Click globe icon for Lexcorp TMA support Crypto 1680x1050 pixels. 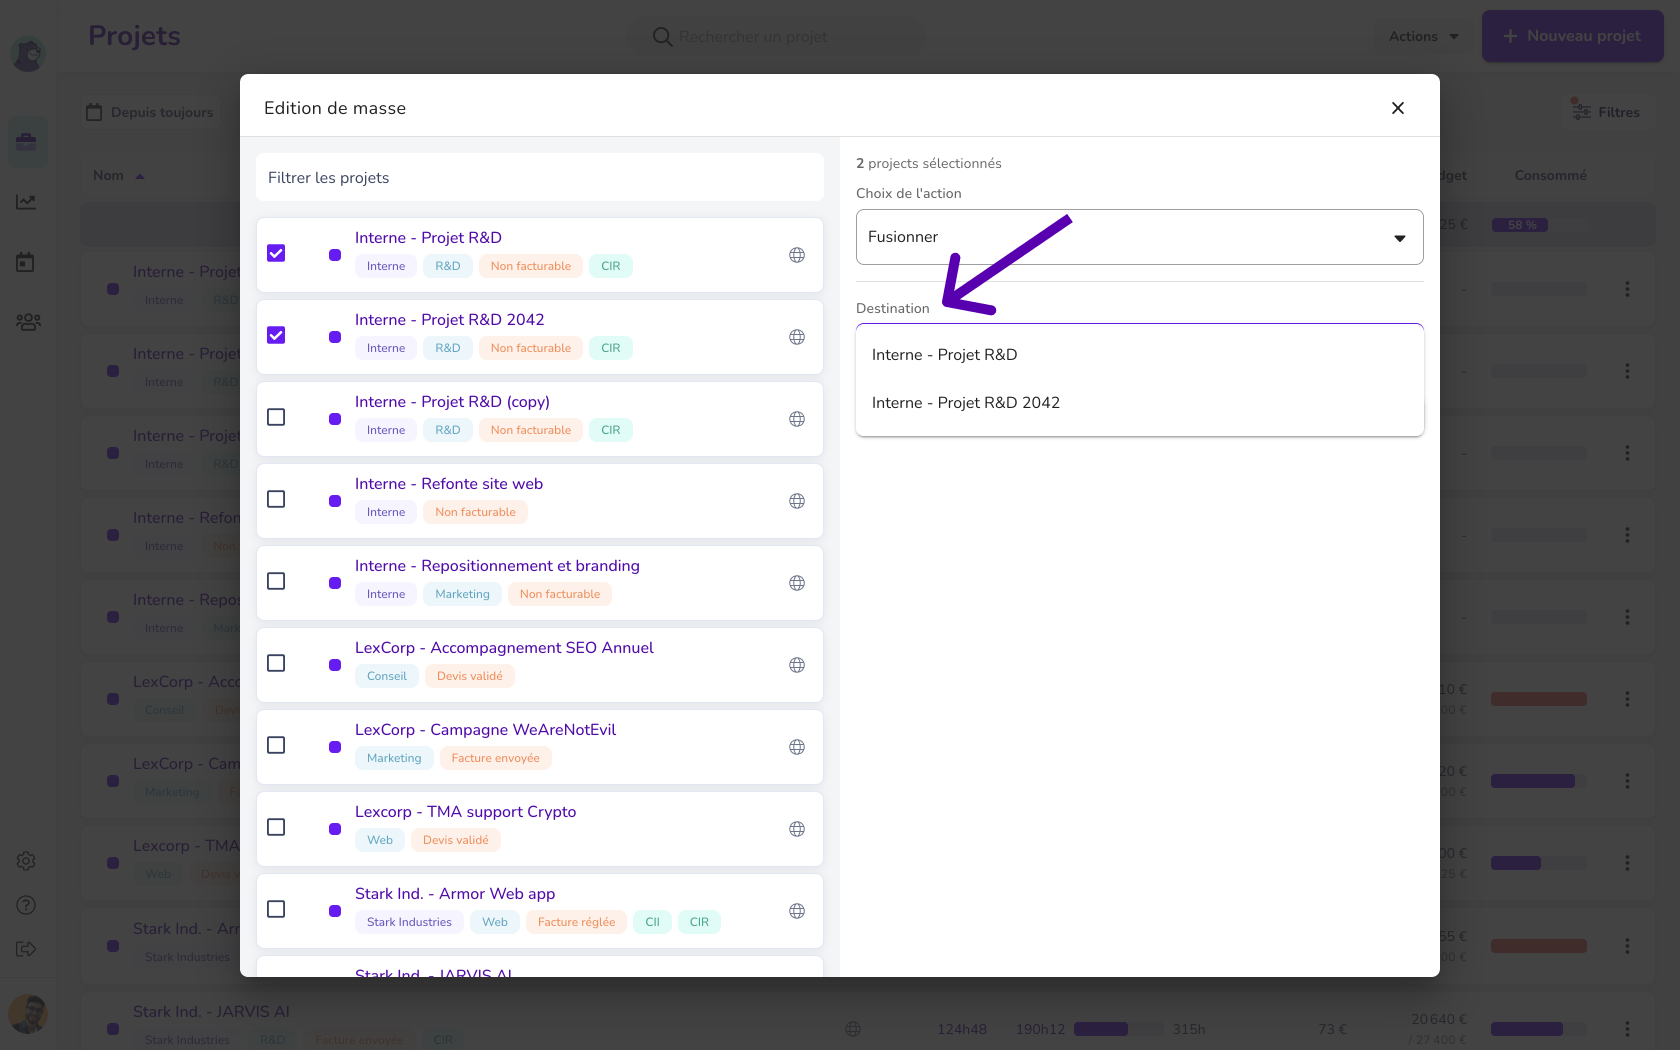click(797, 829)
